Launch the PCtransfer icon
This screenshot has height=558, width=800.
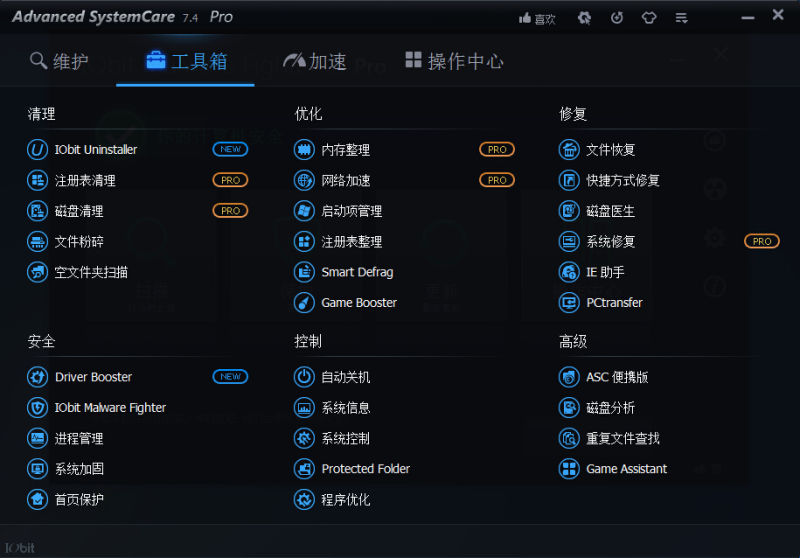569,303
